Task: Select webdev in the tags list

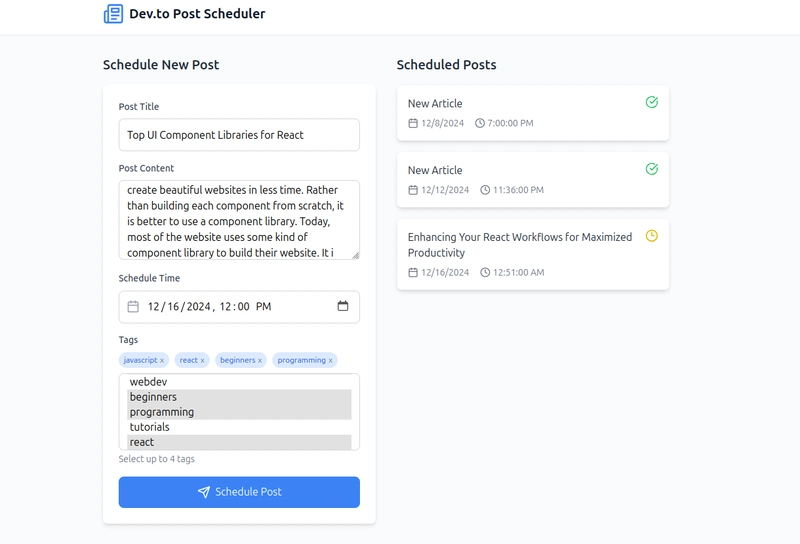Action: point(148,382)
